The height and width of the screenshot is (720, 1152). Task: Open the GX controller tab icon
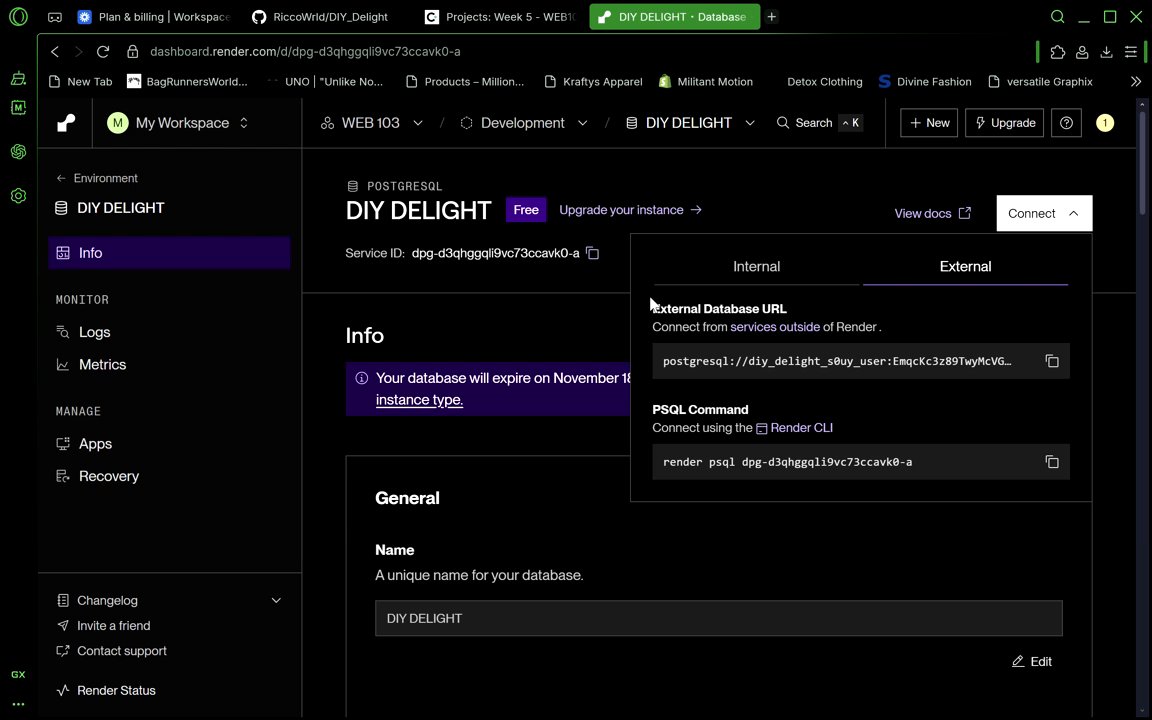(55, 16)
